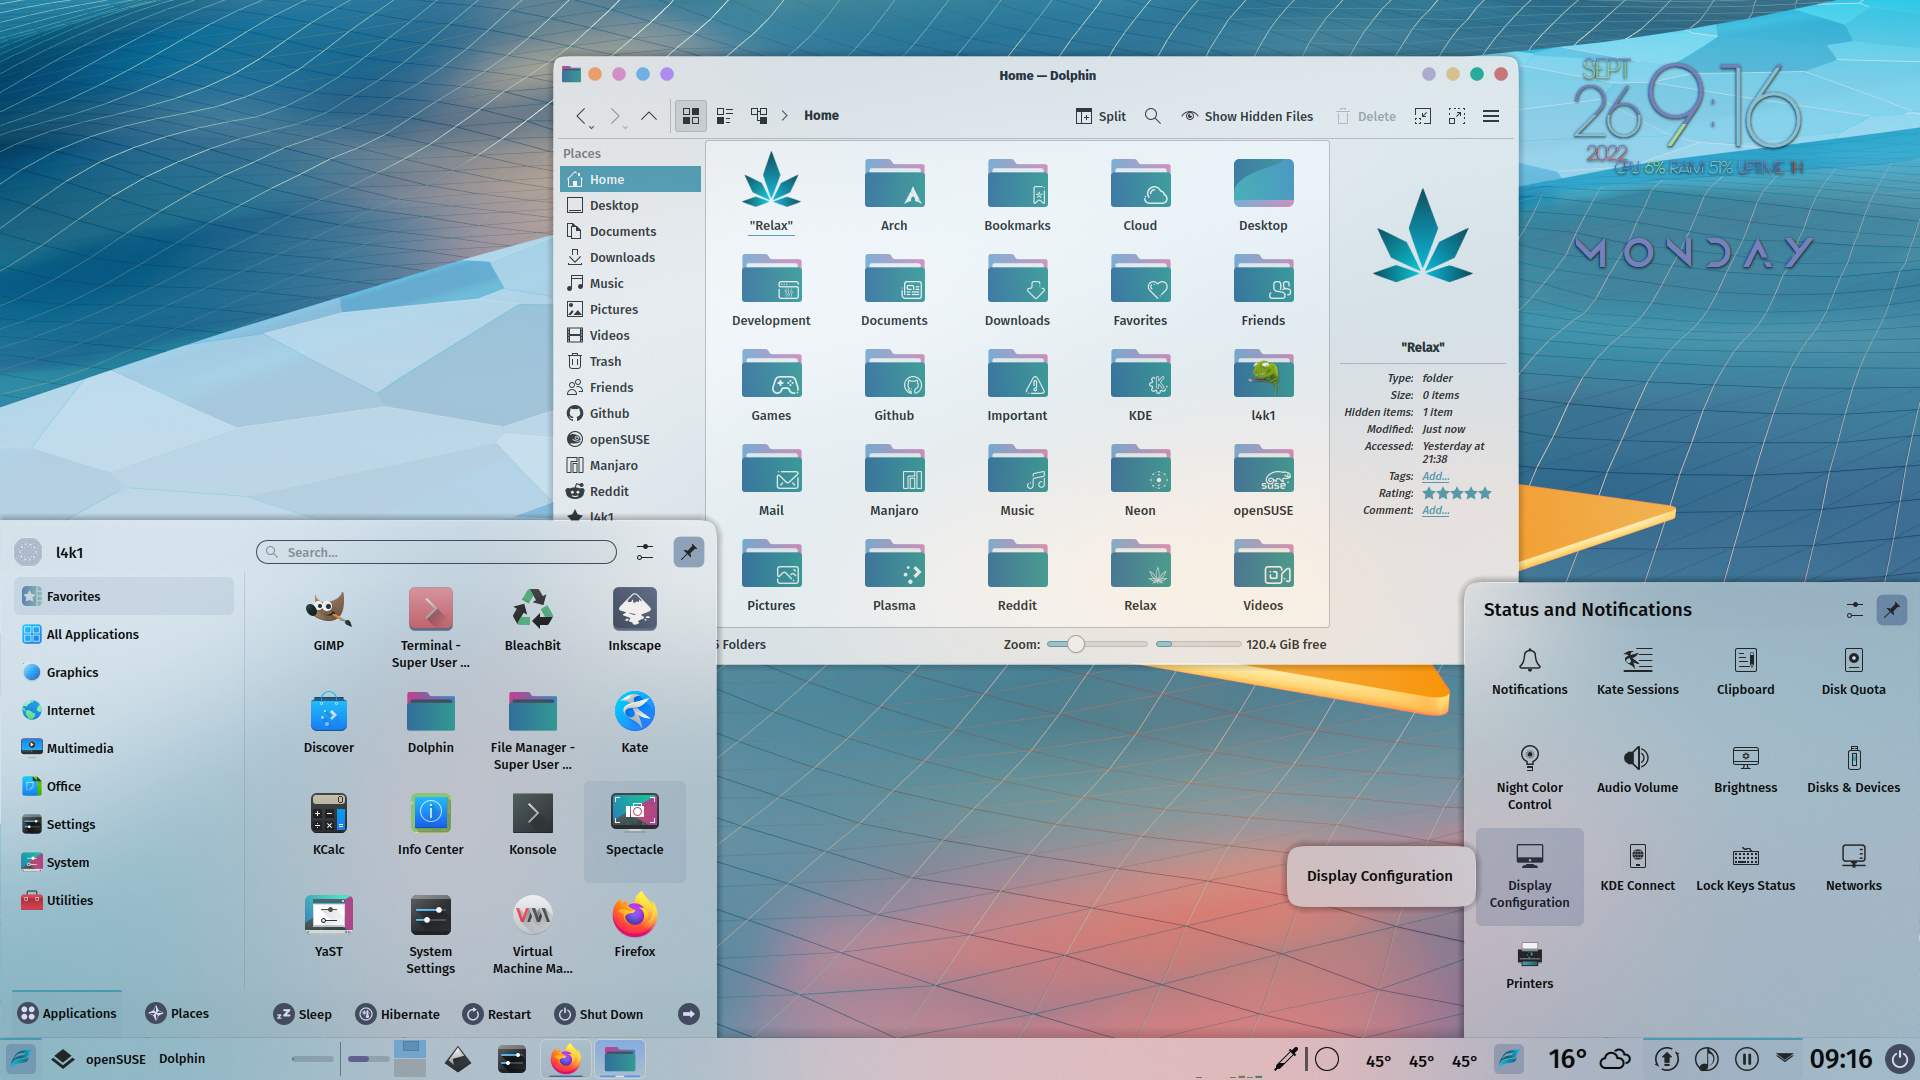Open Brightness applet

[x=1745, y=769]
